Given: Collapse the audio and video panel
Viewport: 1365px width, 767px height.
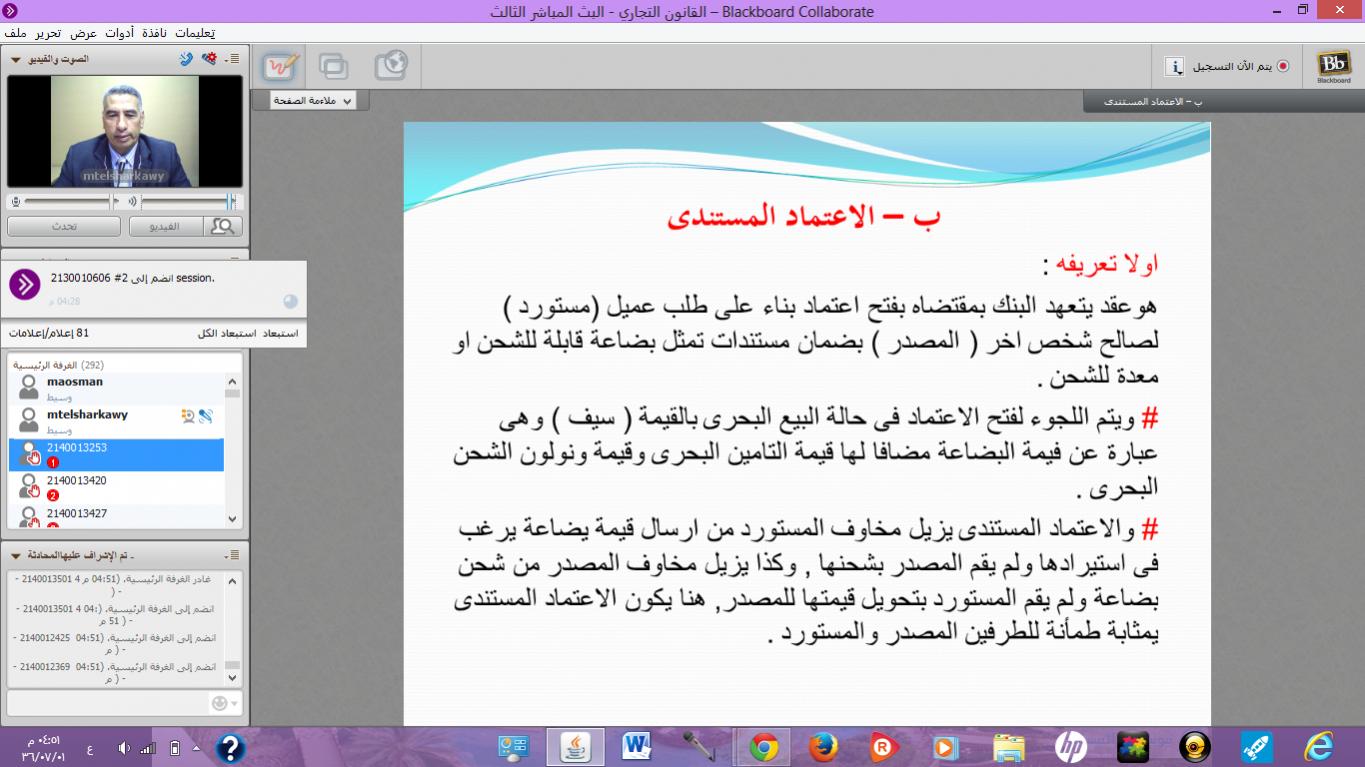Looking at the screenshot, I should point(15,59).
